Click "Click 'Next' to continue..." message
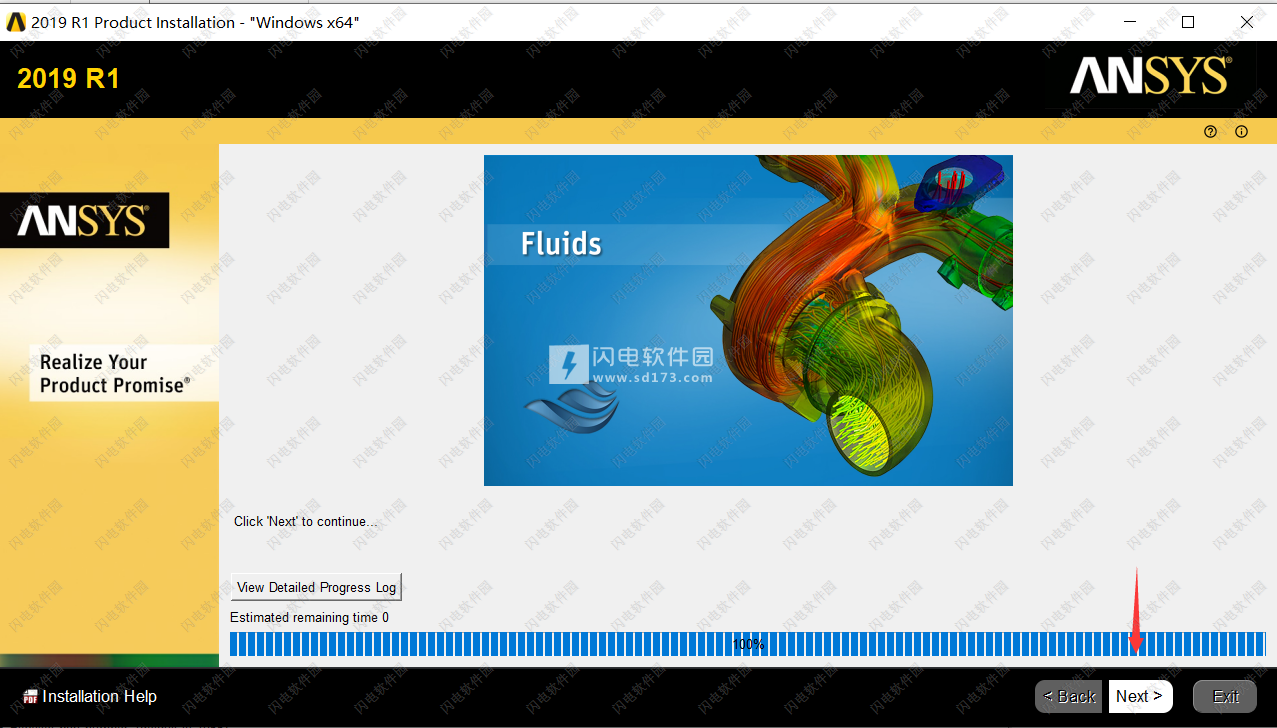Screen dimensions: 1277x728 (306, 521)
